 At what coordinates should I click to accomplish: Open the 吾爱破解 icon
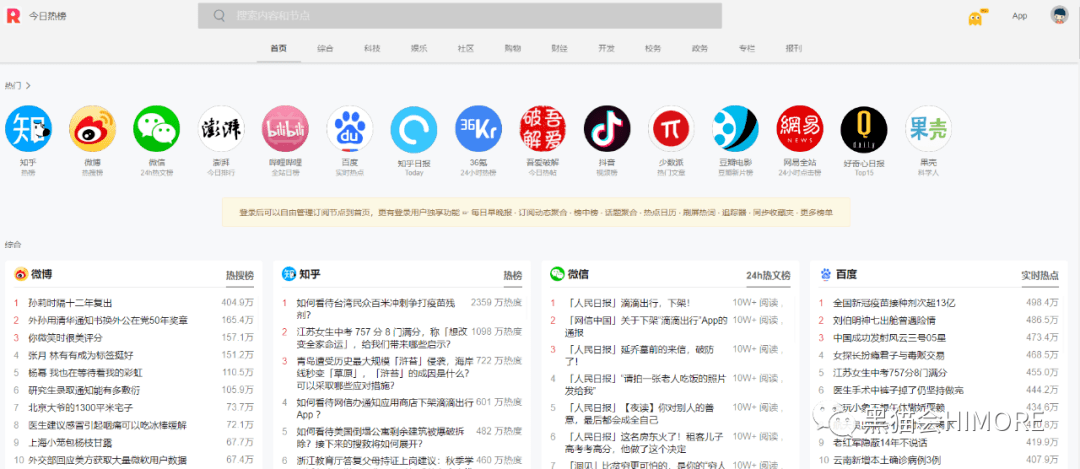tap(543, 129)
